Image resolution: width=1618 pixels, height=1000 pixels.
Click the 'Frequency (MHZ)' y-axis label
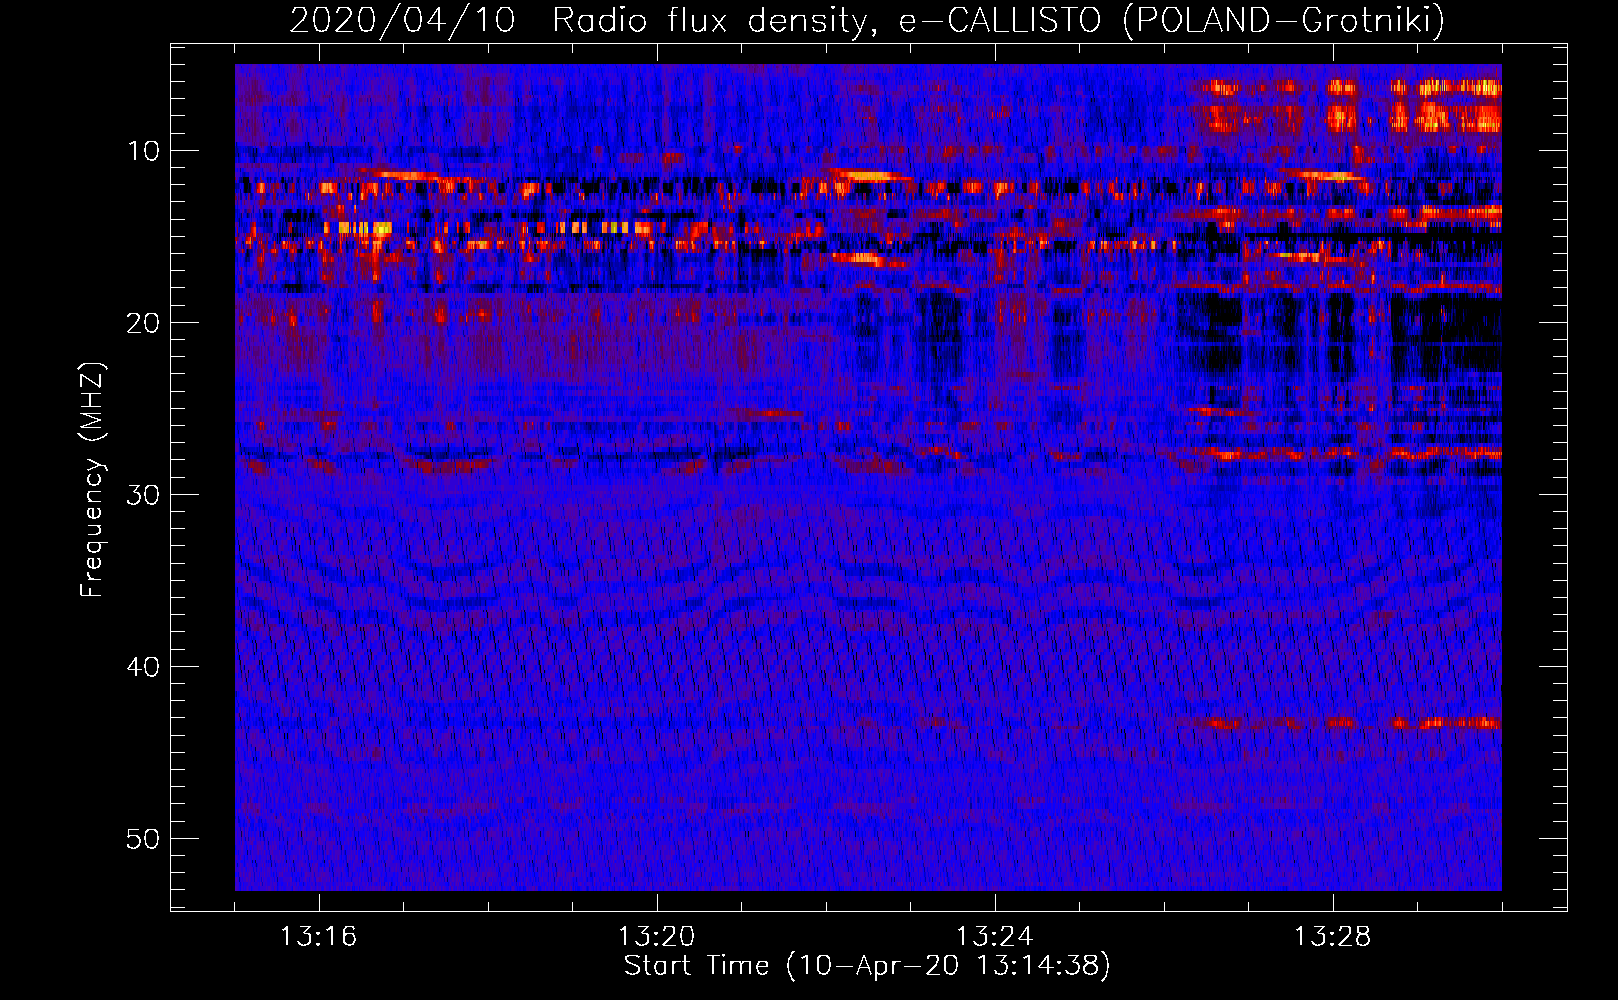tap(92, 480)
